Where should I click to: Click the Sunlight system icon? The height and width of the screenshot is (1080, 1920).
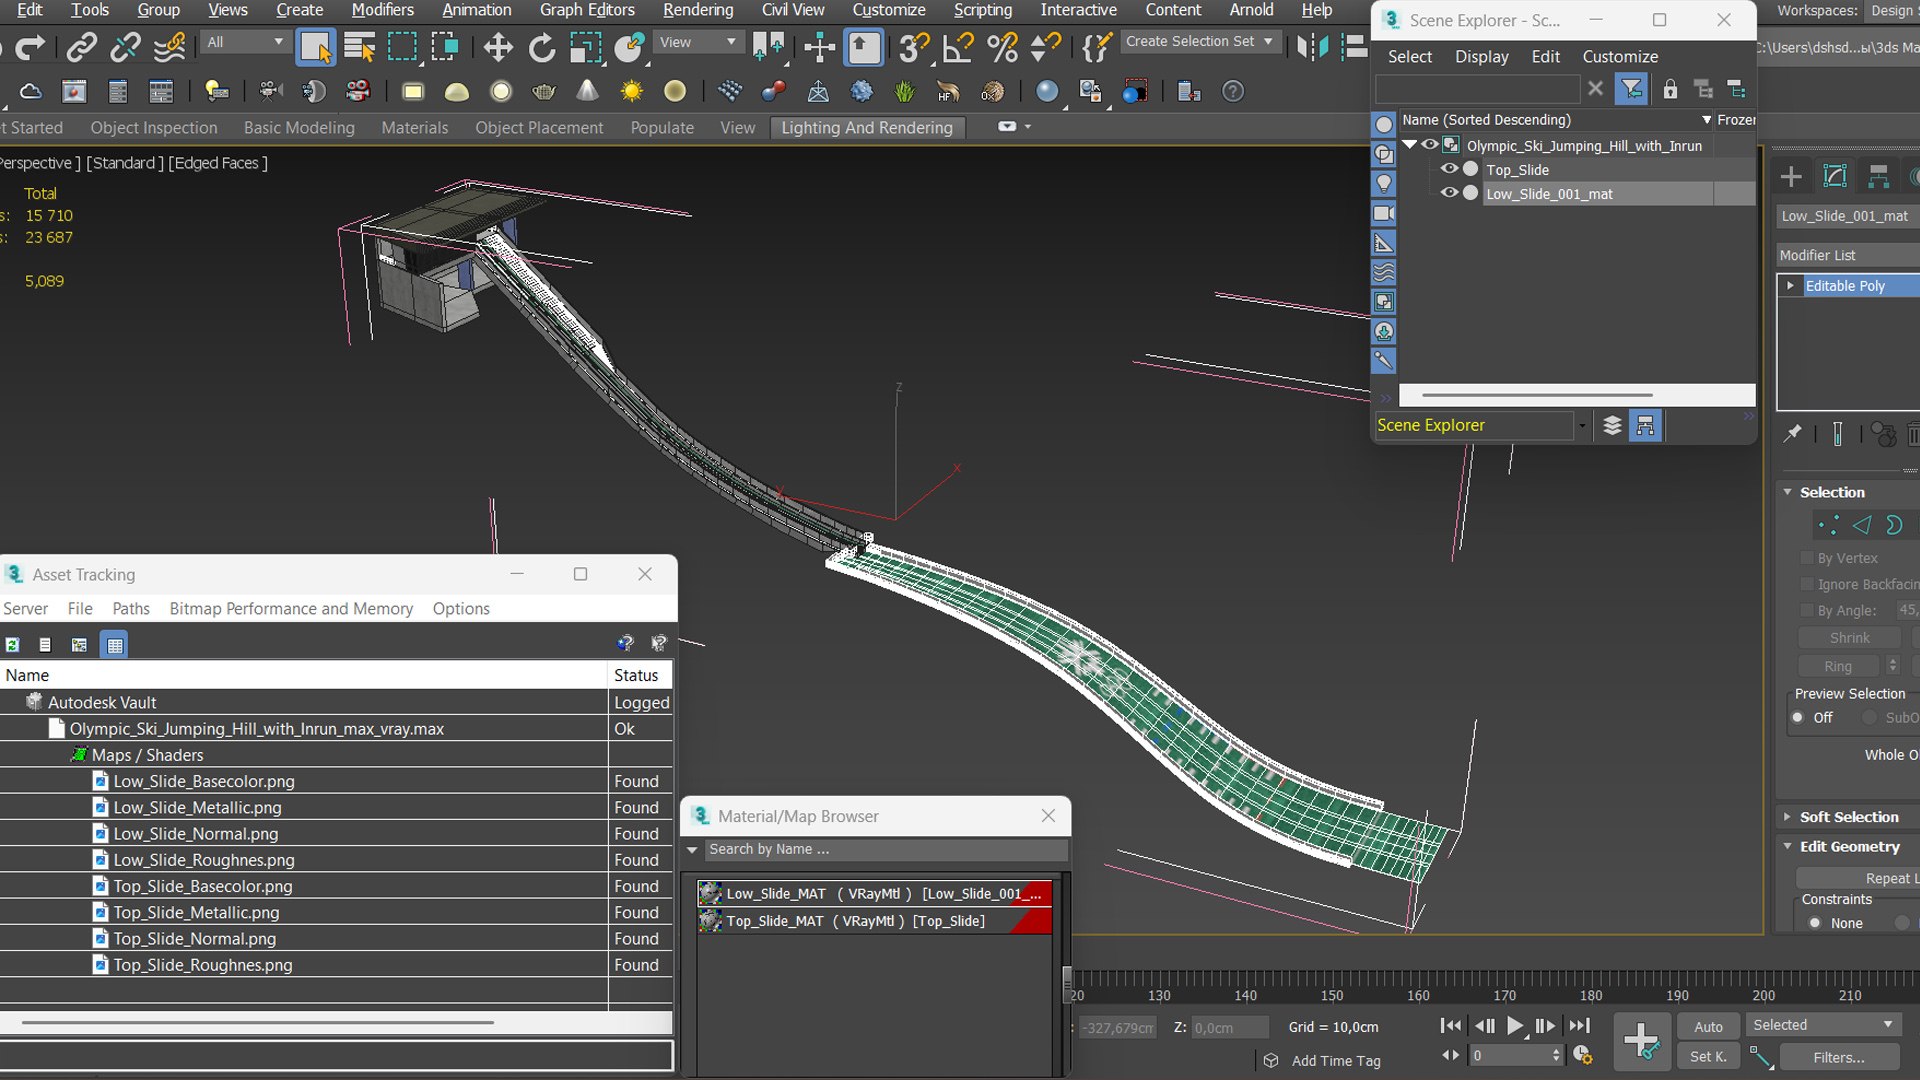[x=631, y=92]
